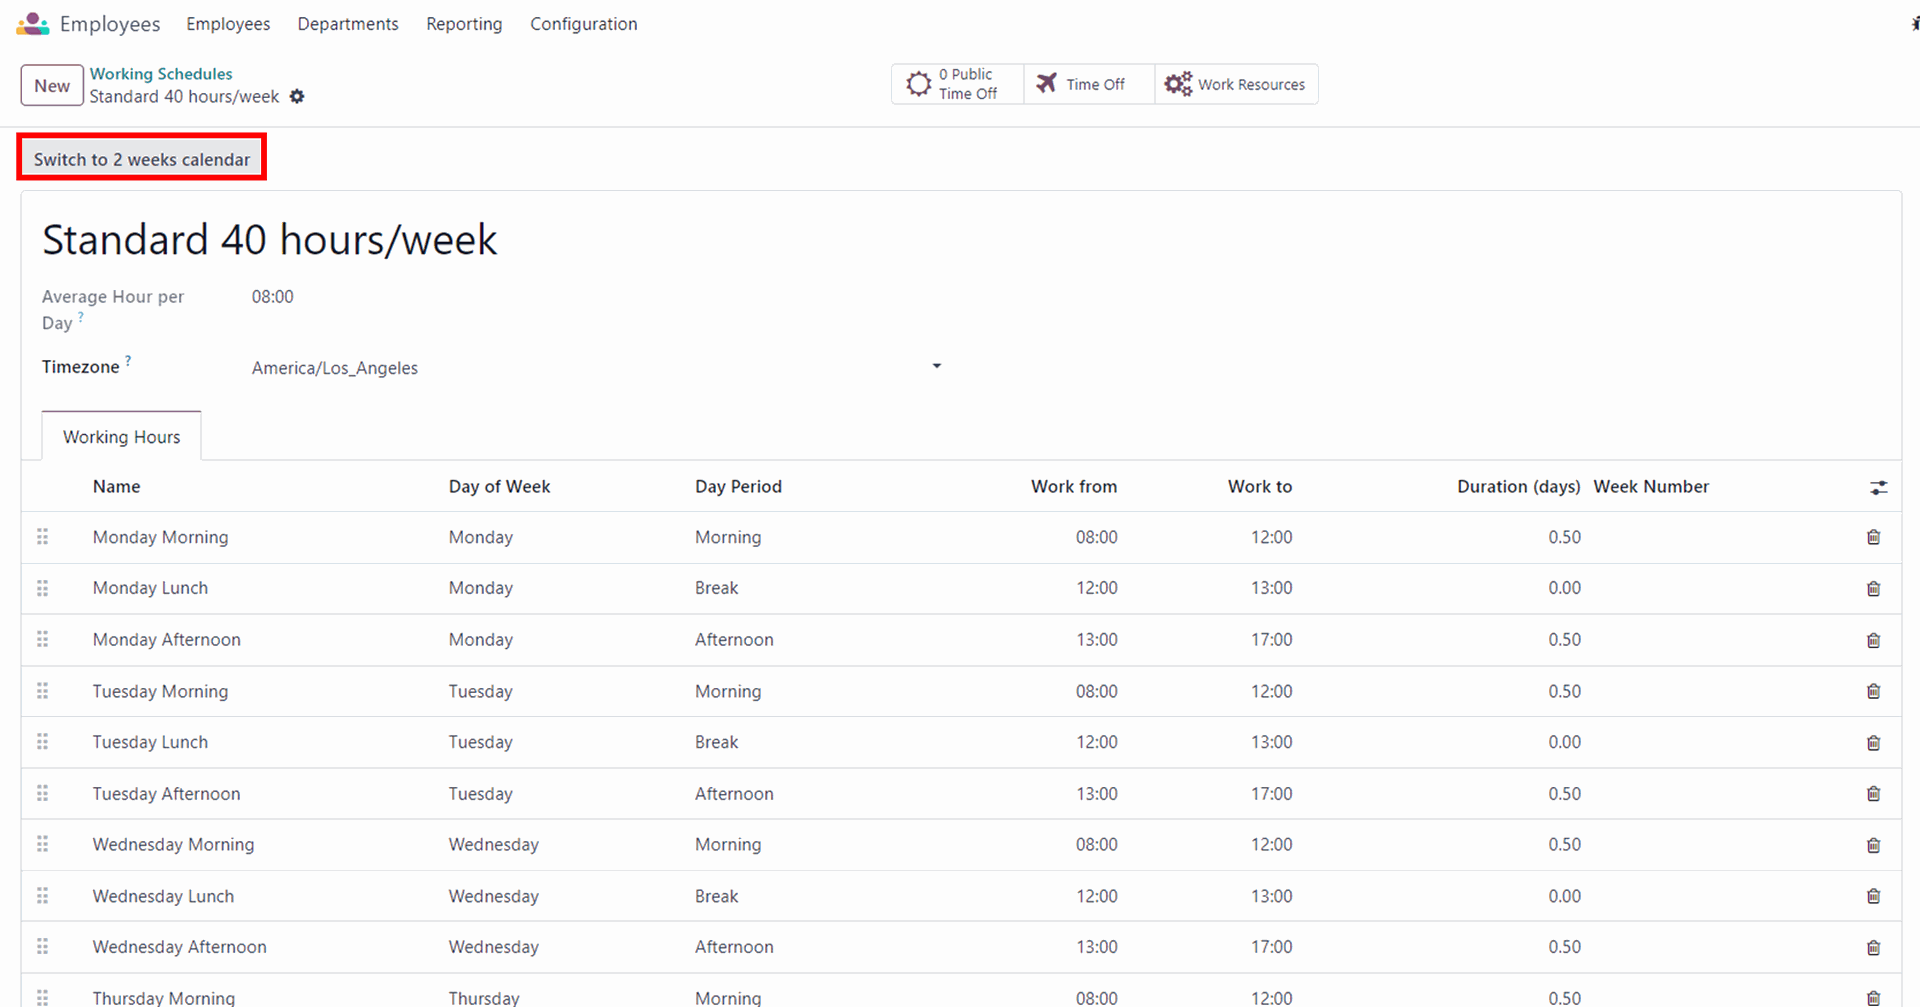Sort by the Name column header

[x=116, y=487]
